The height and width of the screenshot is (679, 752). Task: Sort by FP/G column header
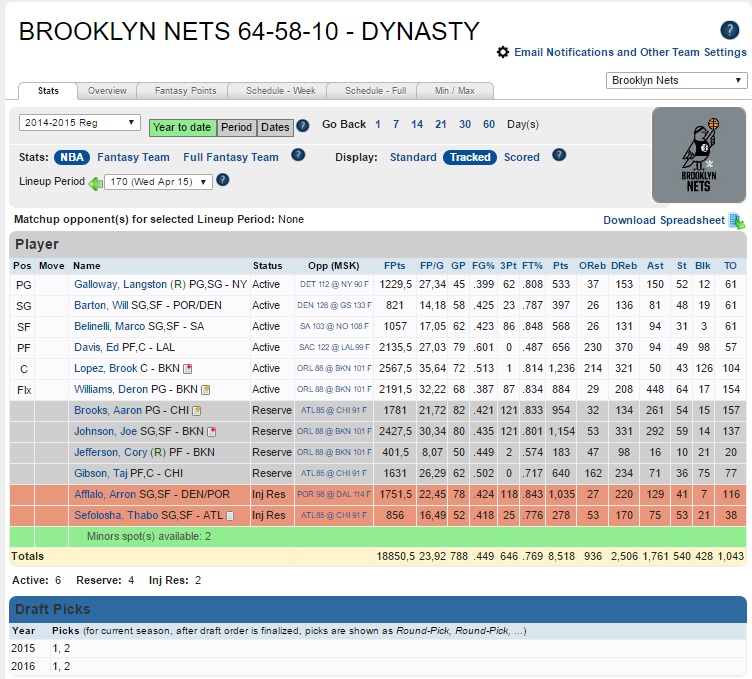click(x=432, y=266)
